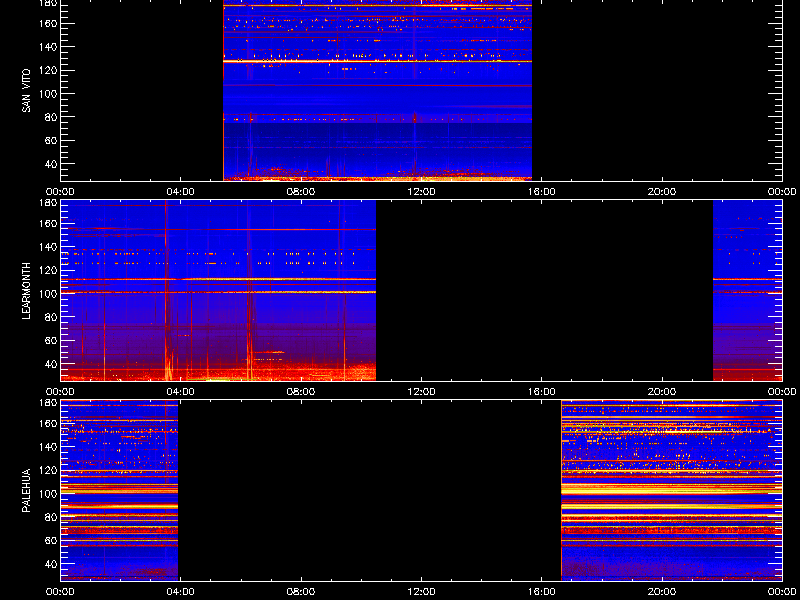
Task: Click the Learmonth morning spectrogram data block
Action: [218, 290]
